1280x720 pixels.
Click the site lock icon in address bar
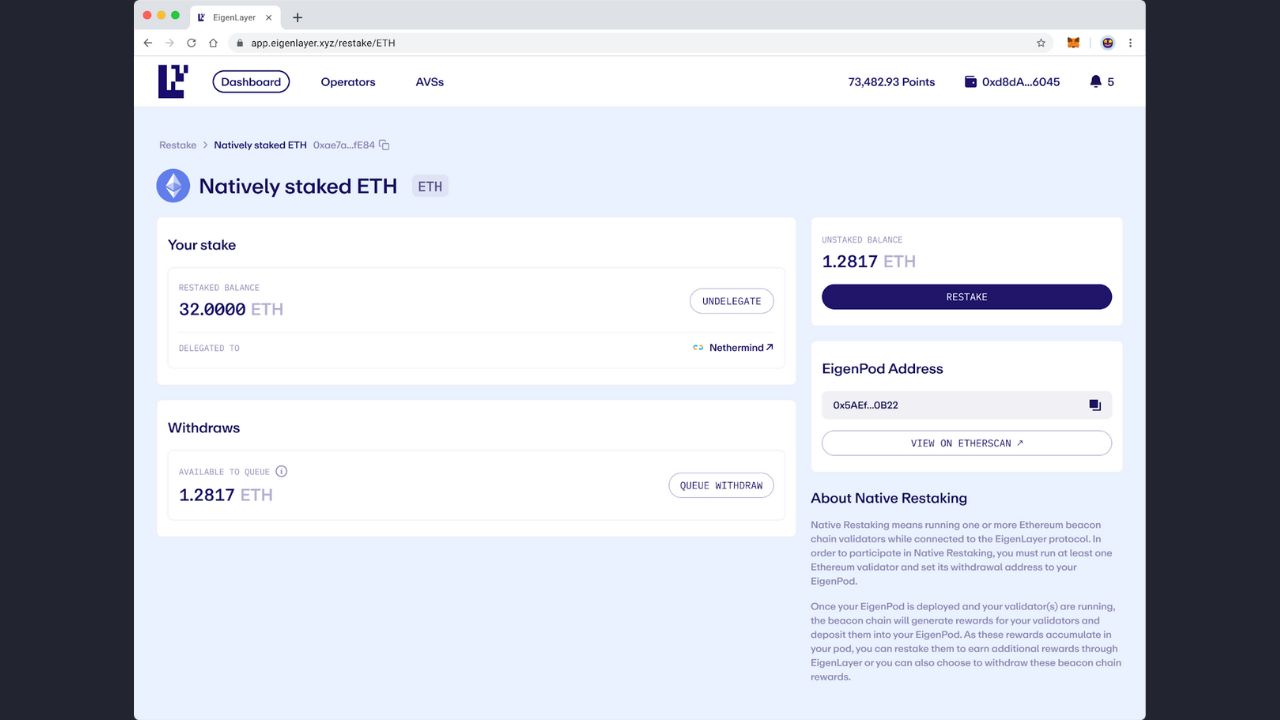[238, 43]
